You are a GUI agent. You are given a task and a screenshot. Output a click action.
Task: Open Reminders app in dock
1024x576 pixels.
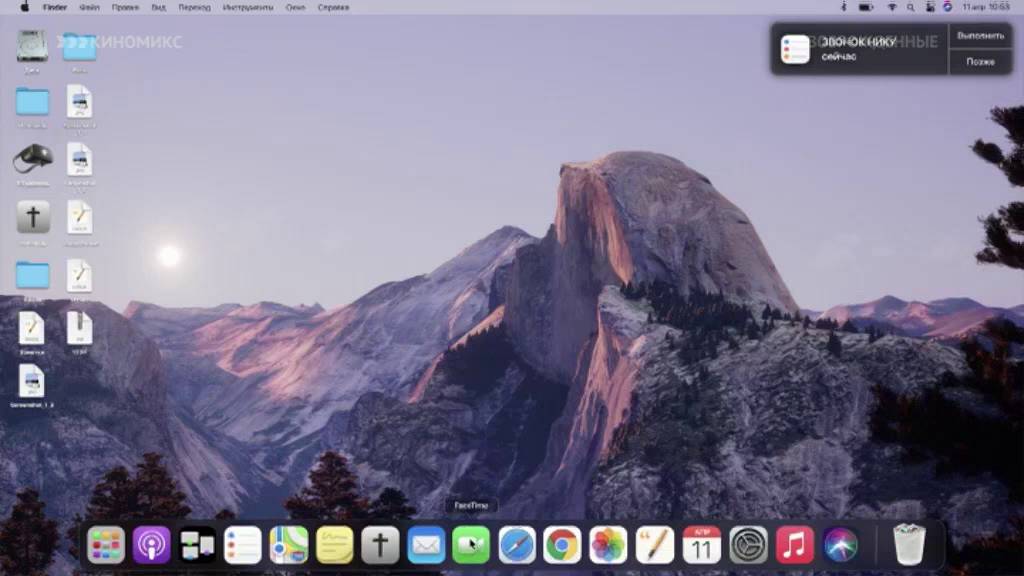[243, 545]
